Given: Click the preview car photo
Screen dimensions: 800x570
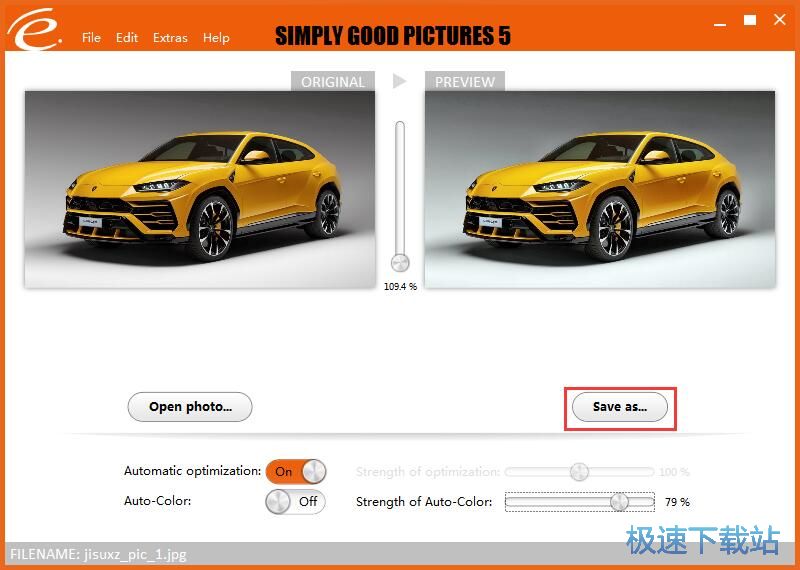Looking at the screenshot, I should tap(600, 189).
